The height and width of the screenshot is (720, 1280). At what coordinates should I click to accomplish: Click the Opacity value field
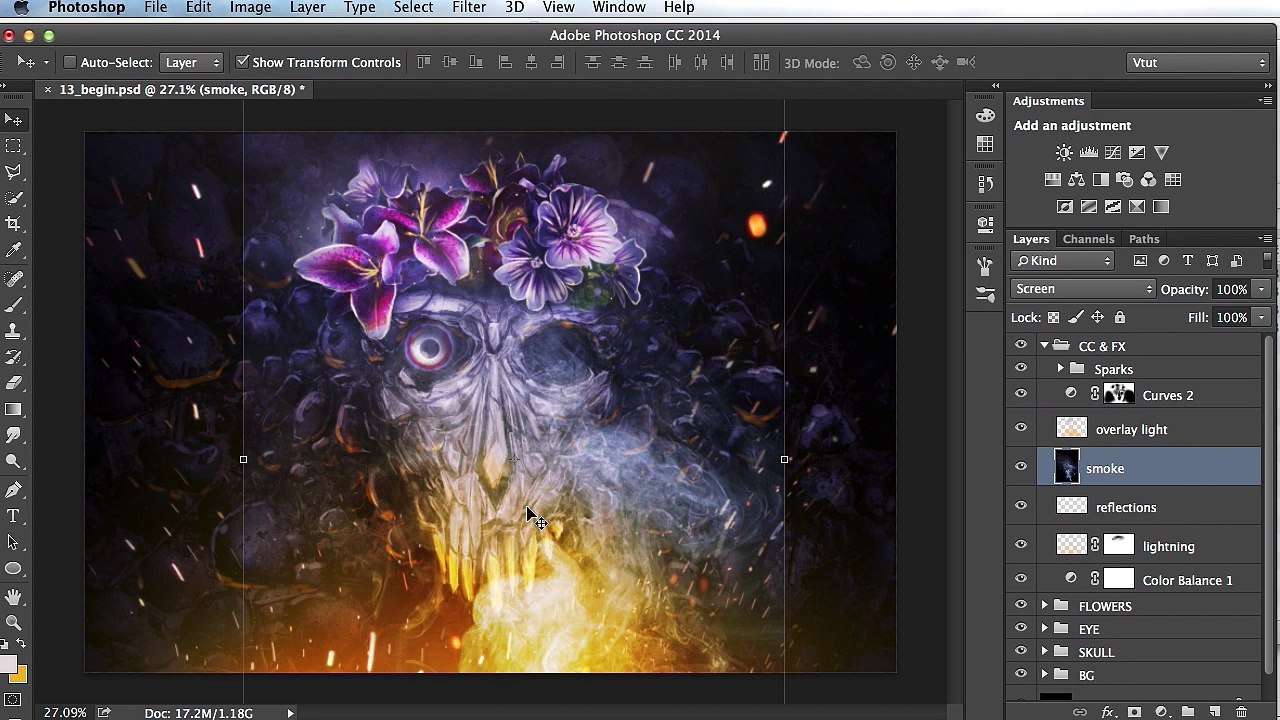(1232, 289)
